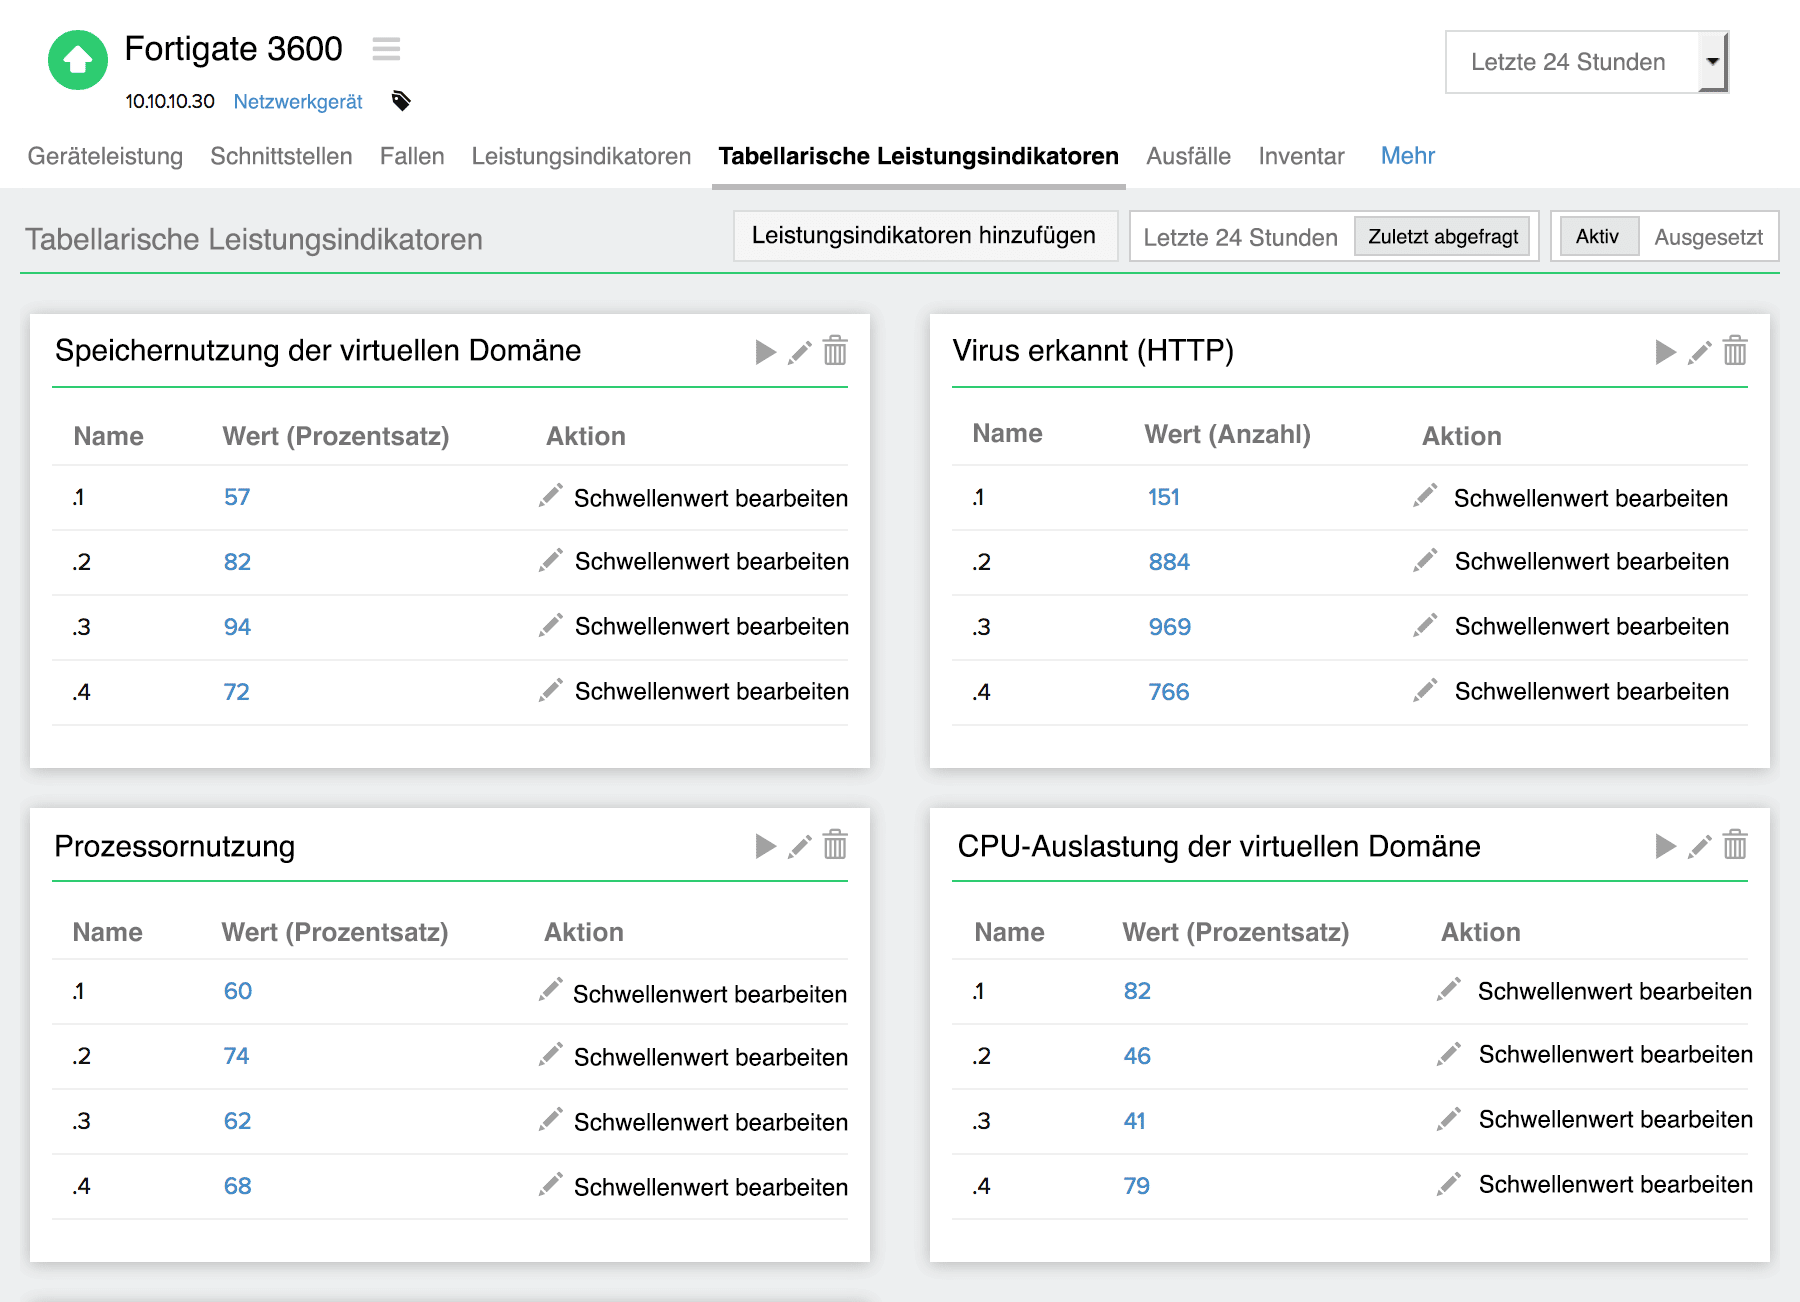Click the edit pencil icon on Prozessornutzung panel
The height and width of the screenshot is (1302, 1800).
pos(799,846)
